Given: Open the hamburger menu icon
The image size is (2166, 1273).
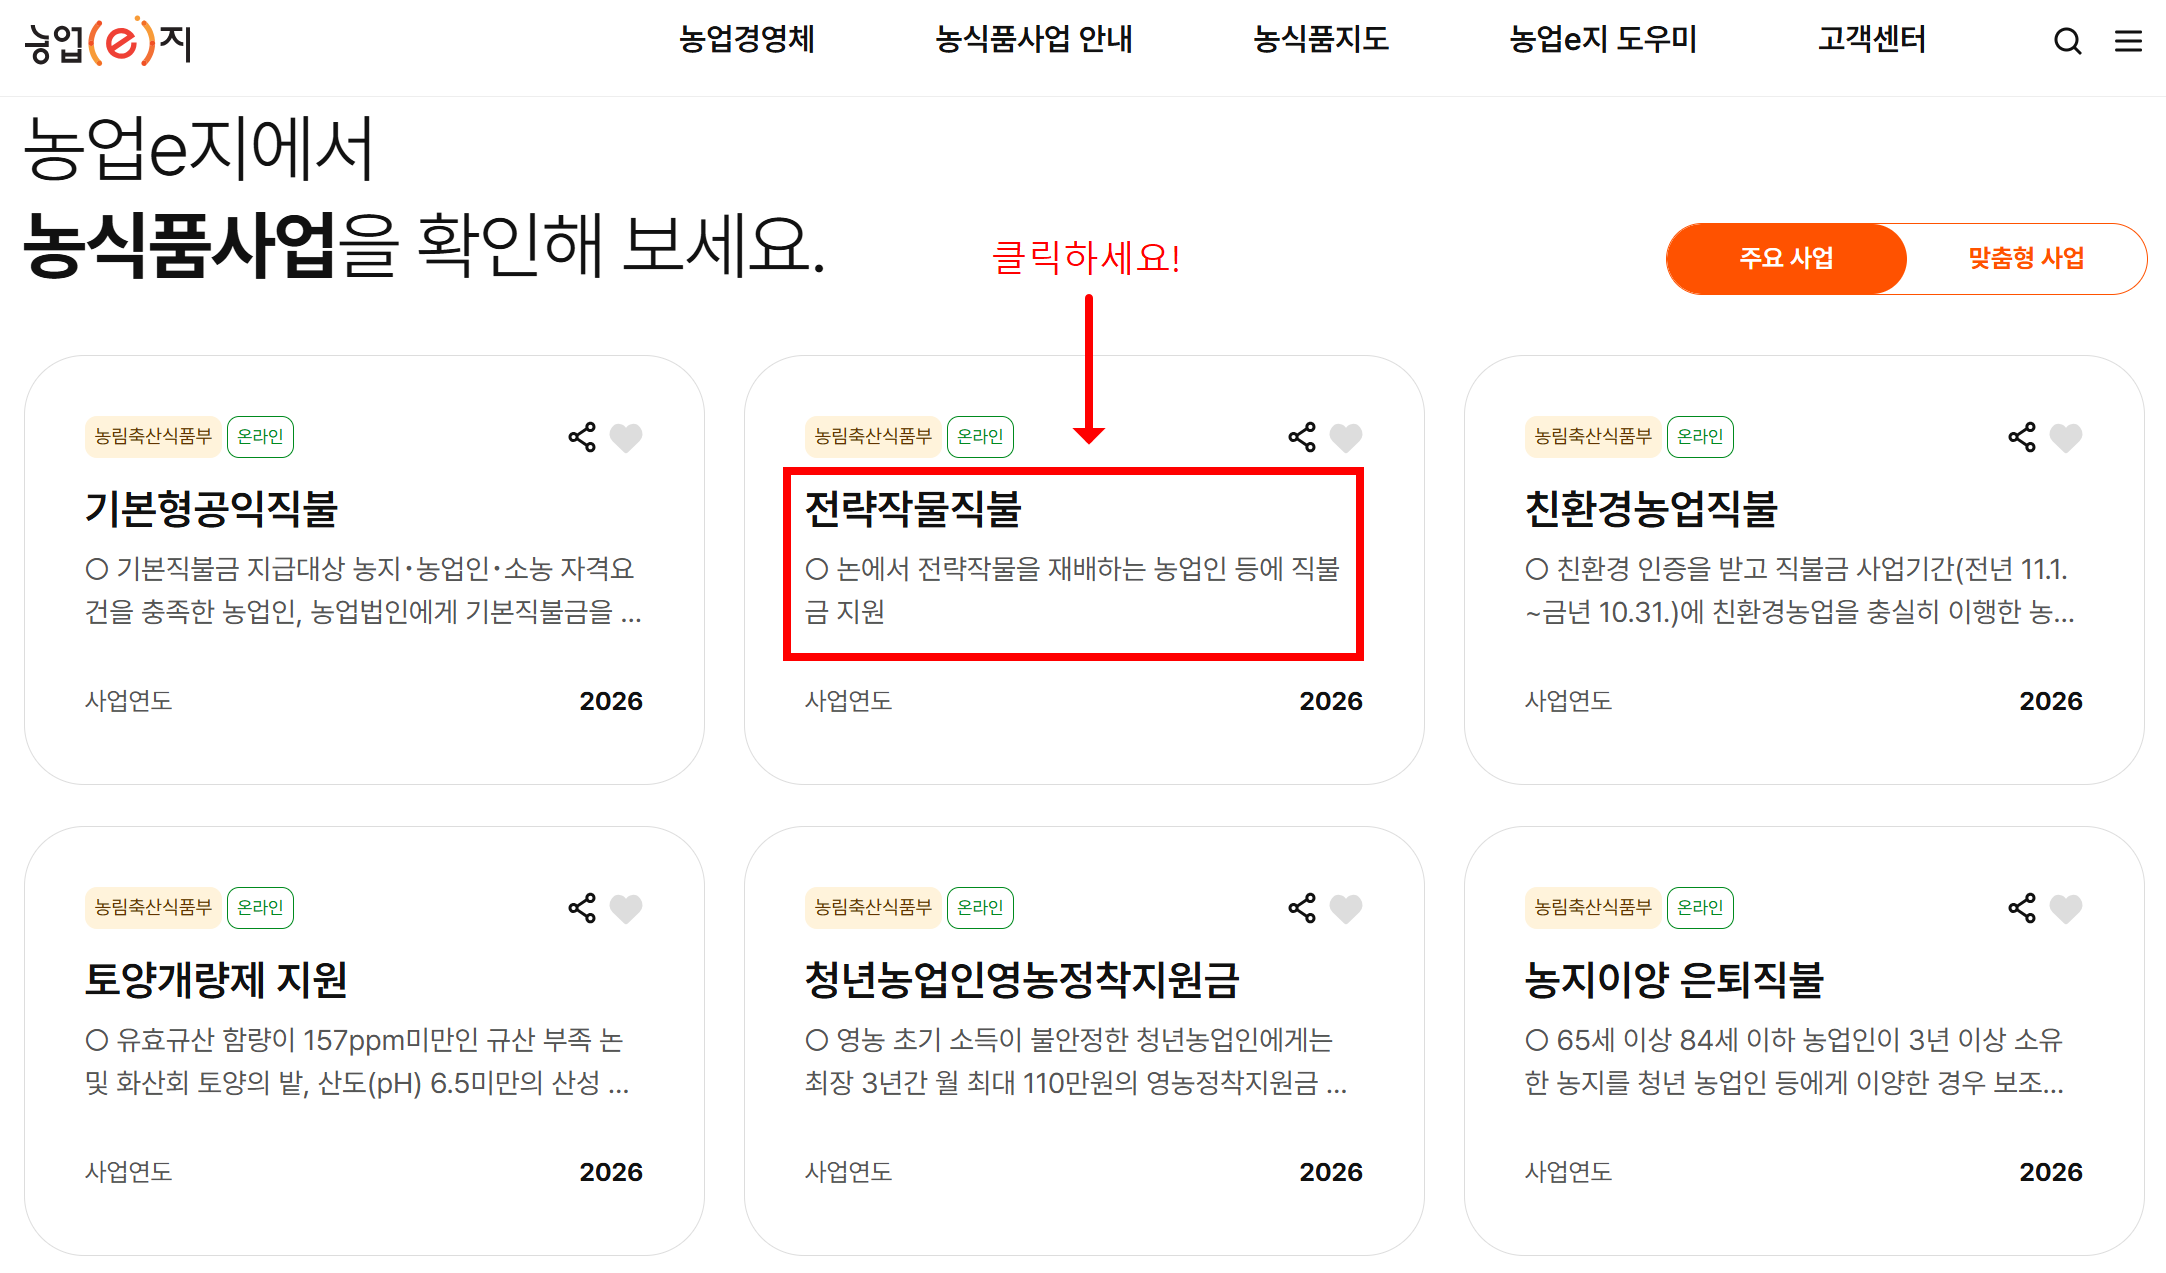Looking at the screenshot, I should (2128, 41).
